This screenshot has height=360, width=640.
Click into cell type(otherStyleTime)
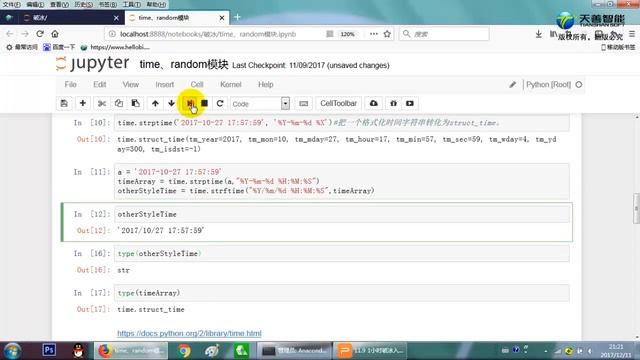tap(341, 253)
